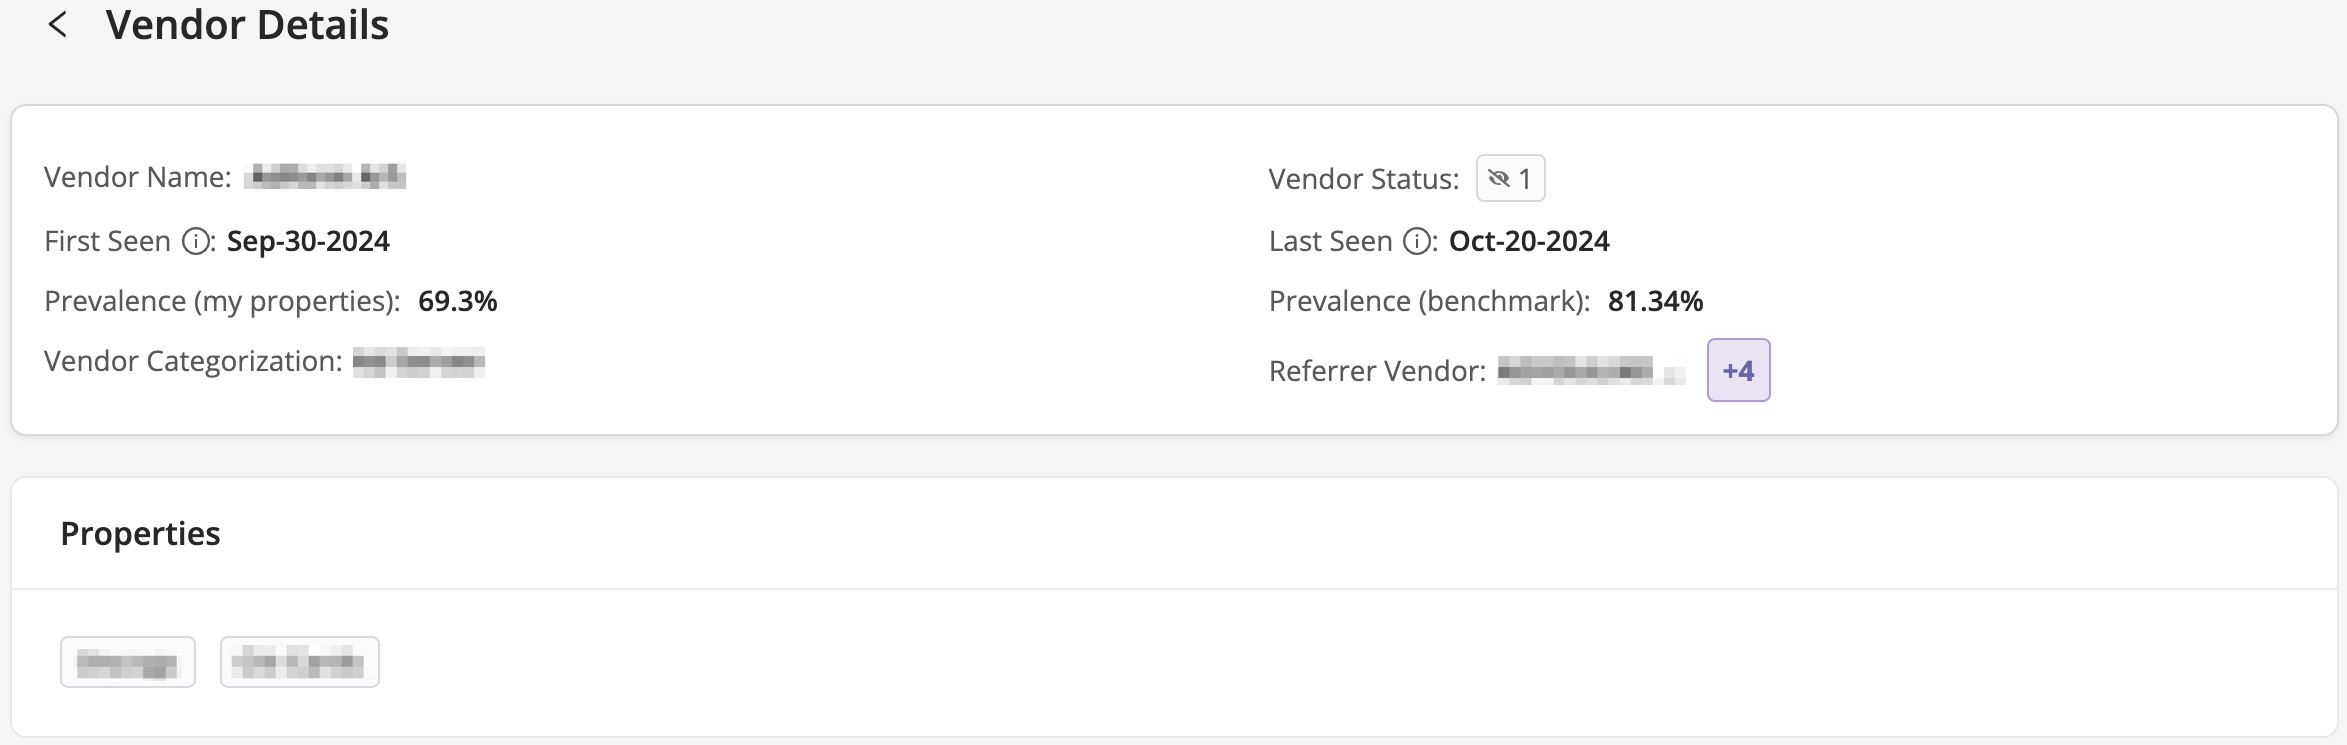Viewport: 2347px width, 745px height.
Task: Click the Oct-20-2024 last seen date
Action: [1529, 242]
